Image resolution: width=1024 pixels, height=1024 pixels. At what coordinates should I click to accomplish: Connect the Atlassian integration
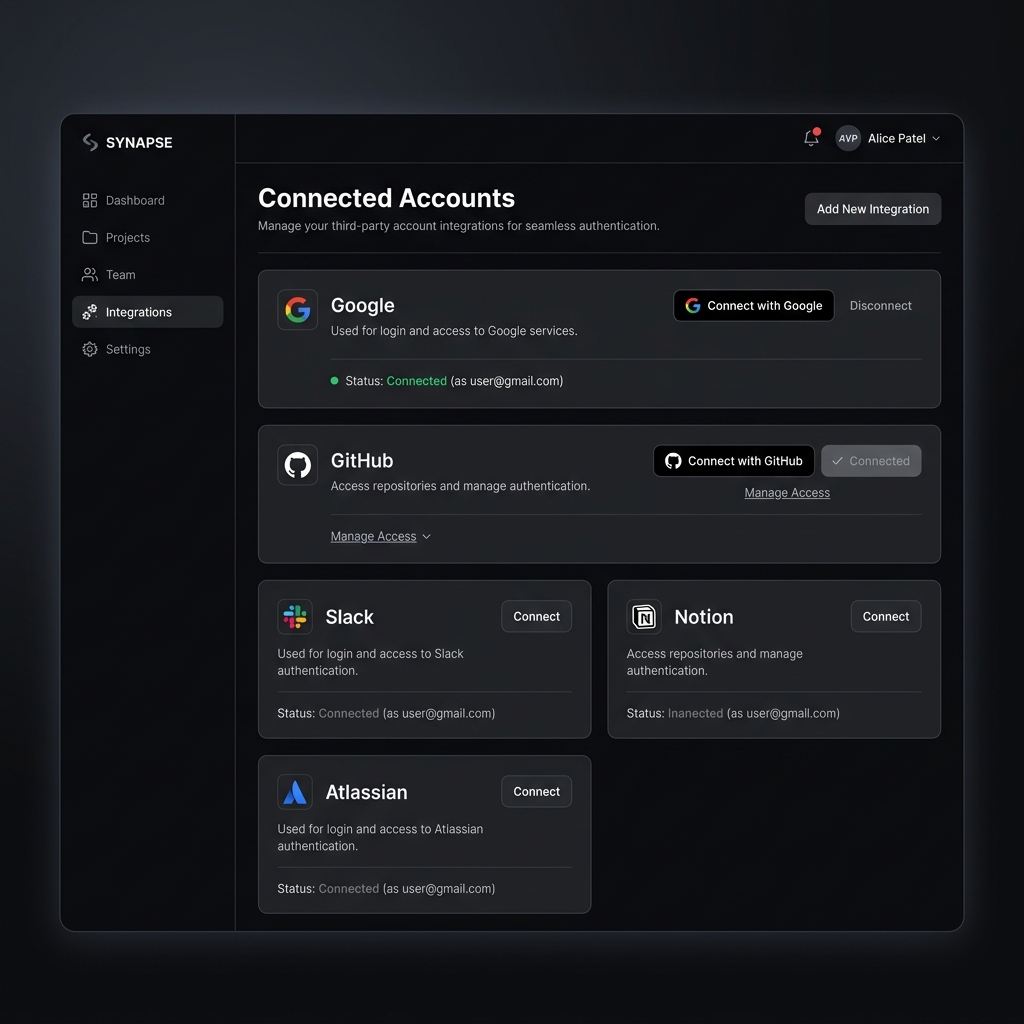[536, 792]
